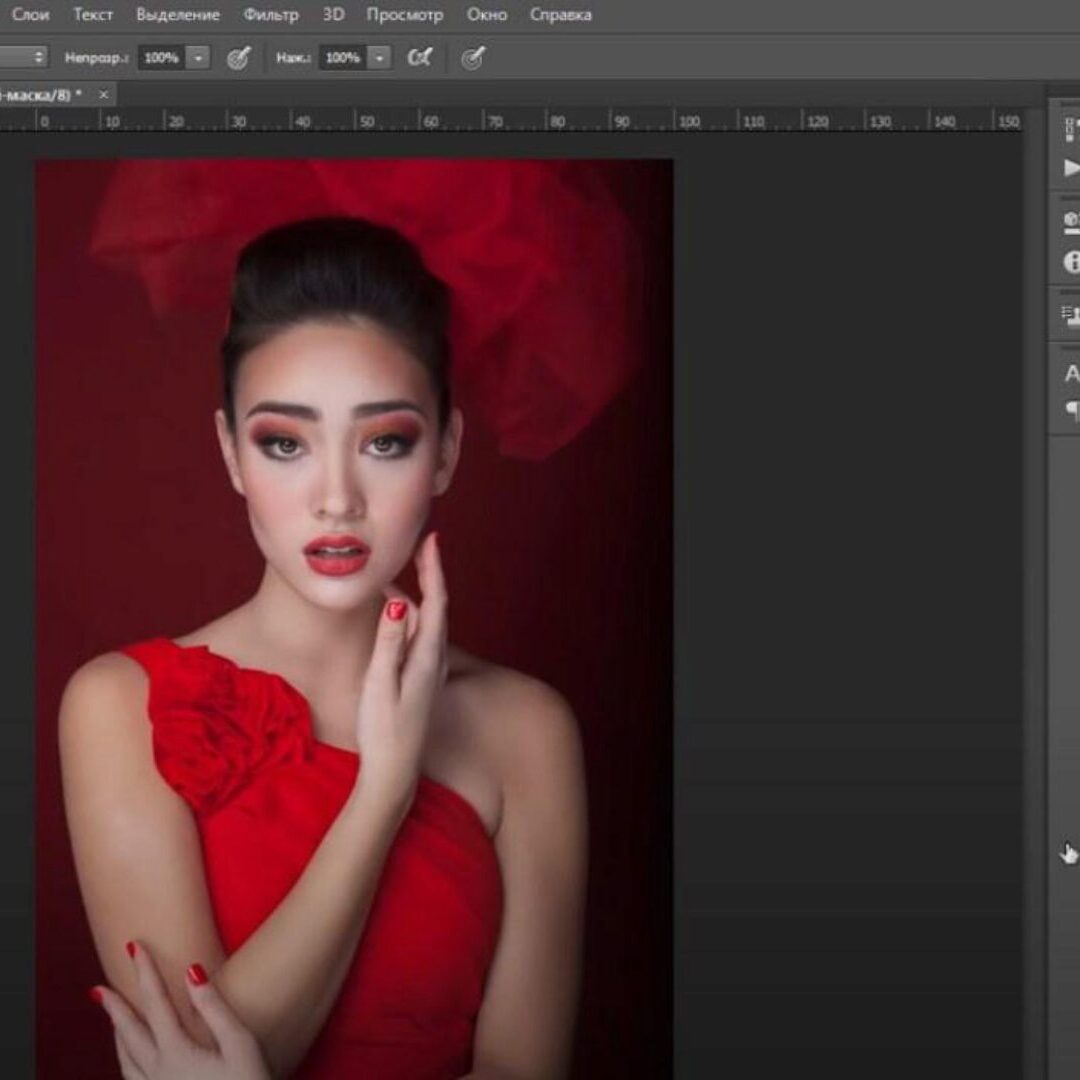
Task: Toggle pen pressure for opacity
Action: [x=238, y=58]
